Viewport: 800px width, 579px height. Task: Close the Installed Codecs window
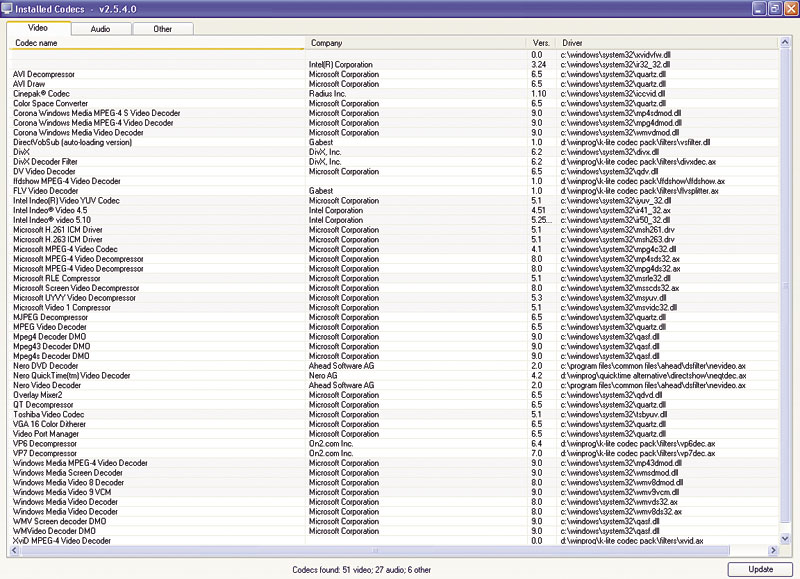(x=791, y=9)
